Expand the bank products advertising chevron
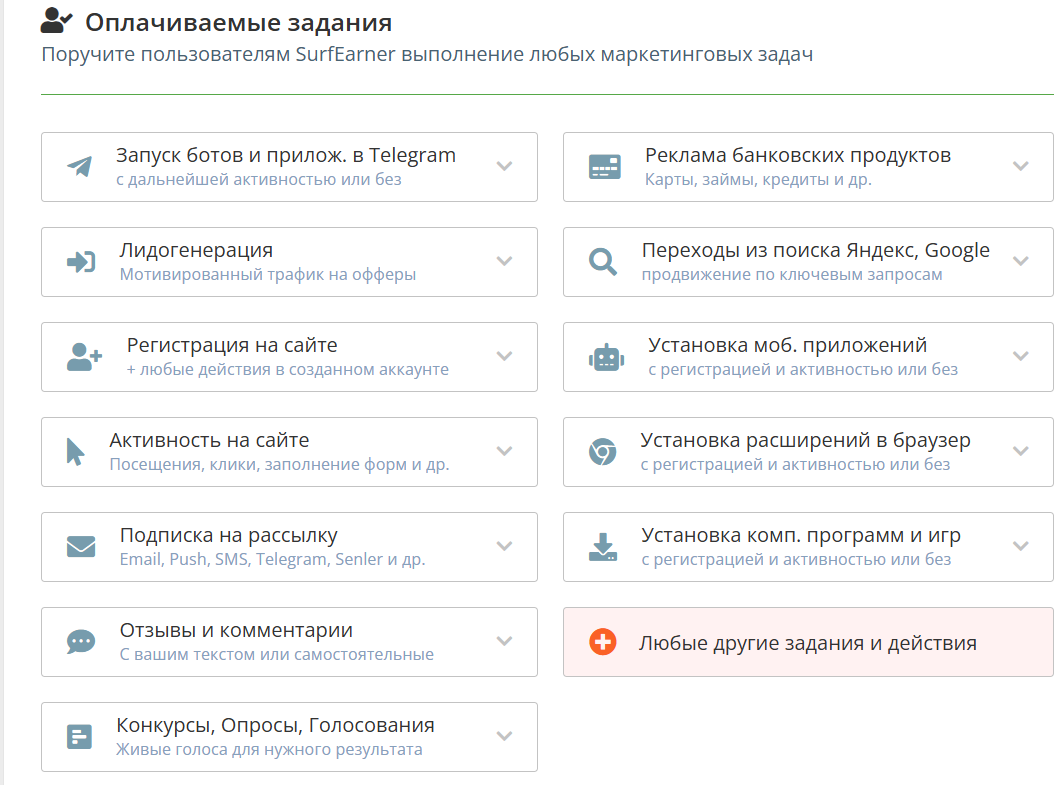Image resolution: width=1058 pixels, height=785 pixels. [1020, 167]
